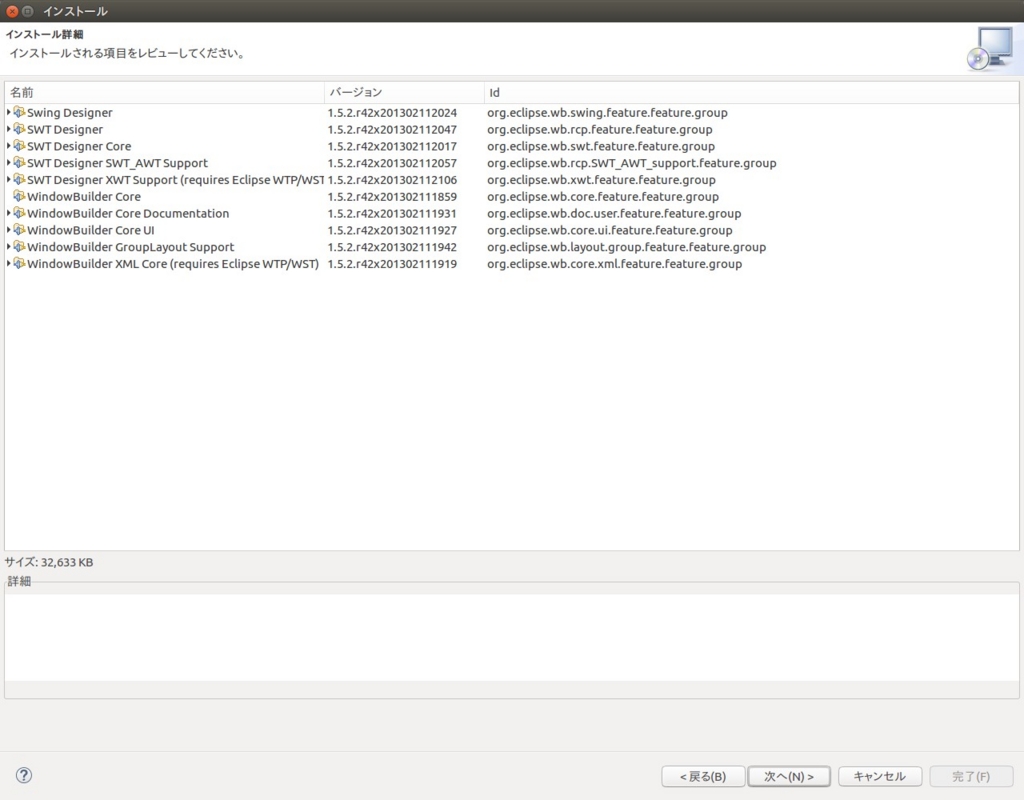Click the SWT Designer Core feature icon

[19, 146]
